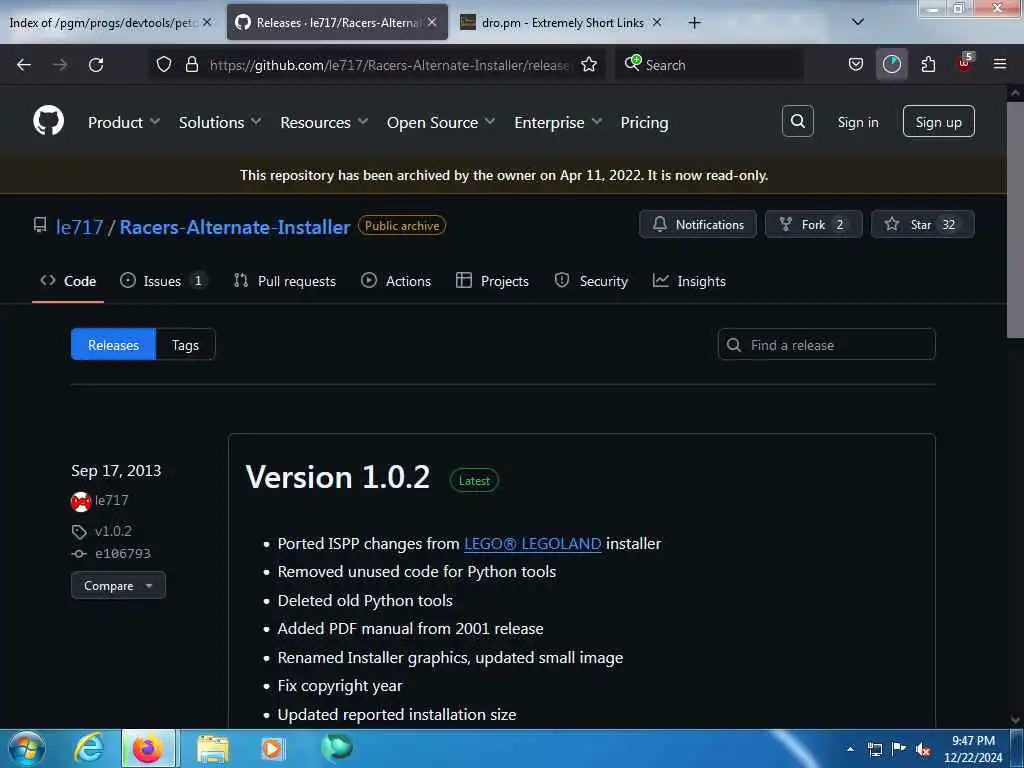Open the Pricing page
Image resolution: width=1024 pixels, height=768 pixels.
pos(644,122)
